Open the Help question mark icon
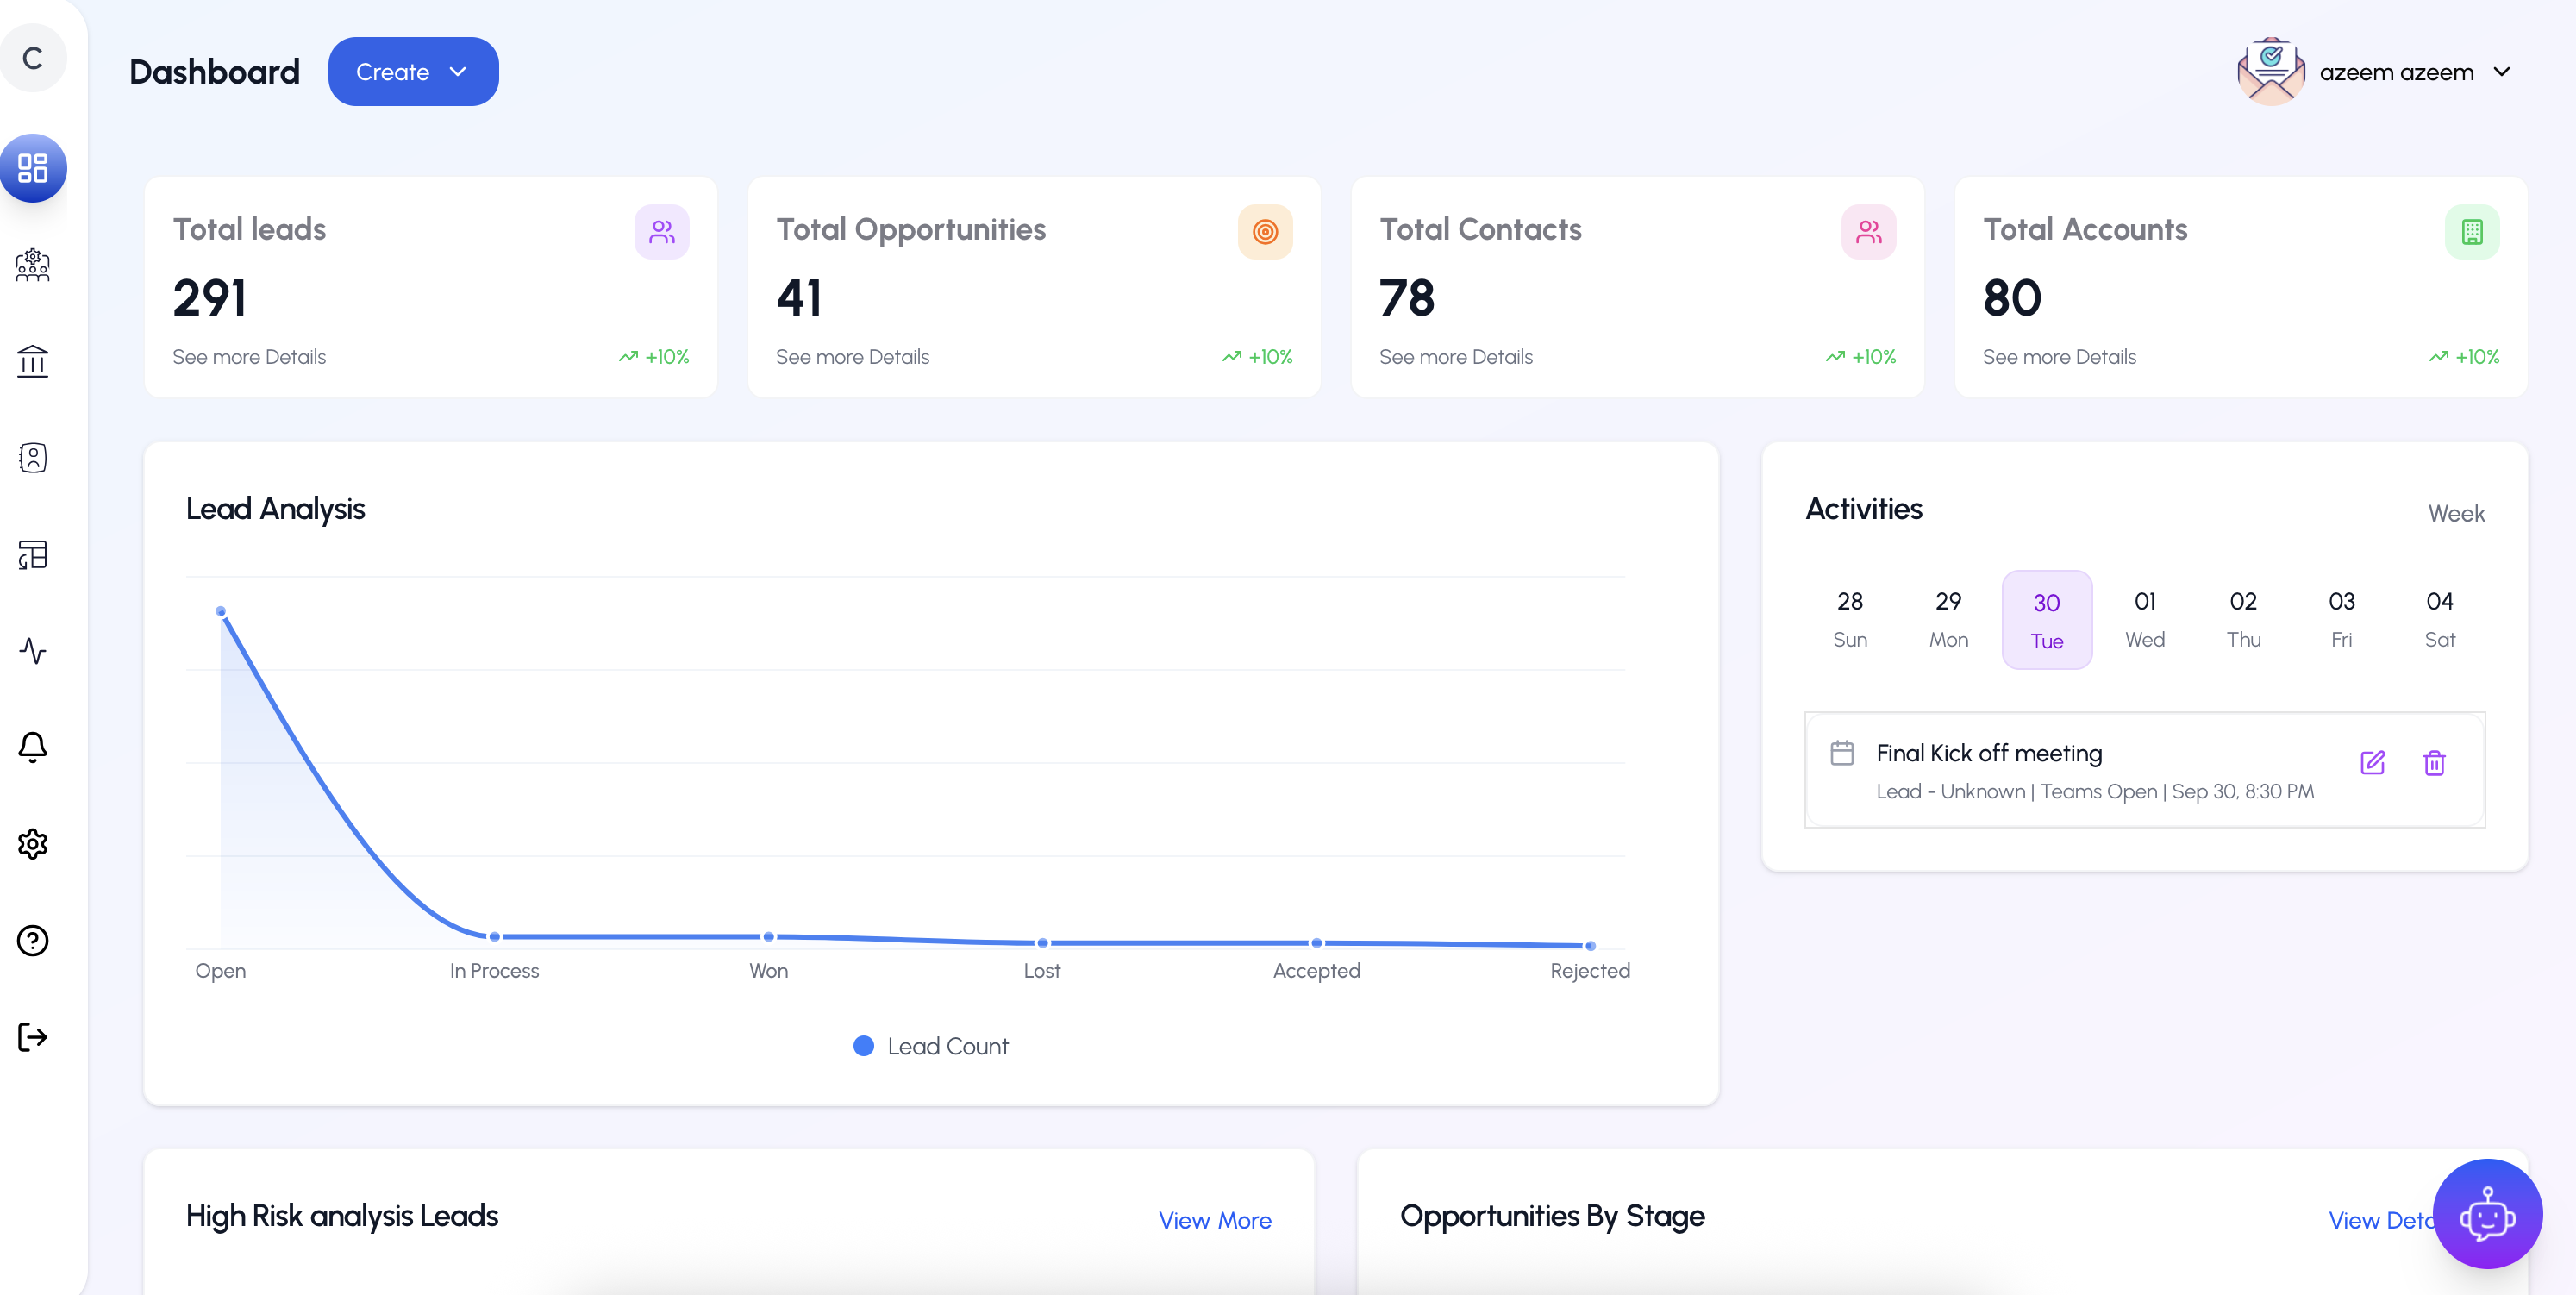 (x=33, y=940)
